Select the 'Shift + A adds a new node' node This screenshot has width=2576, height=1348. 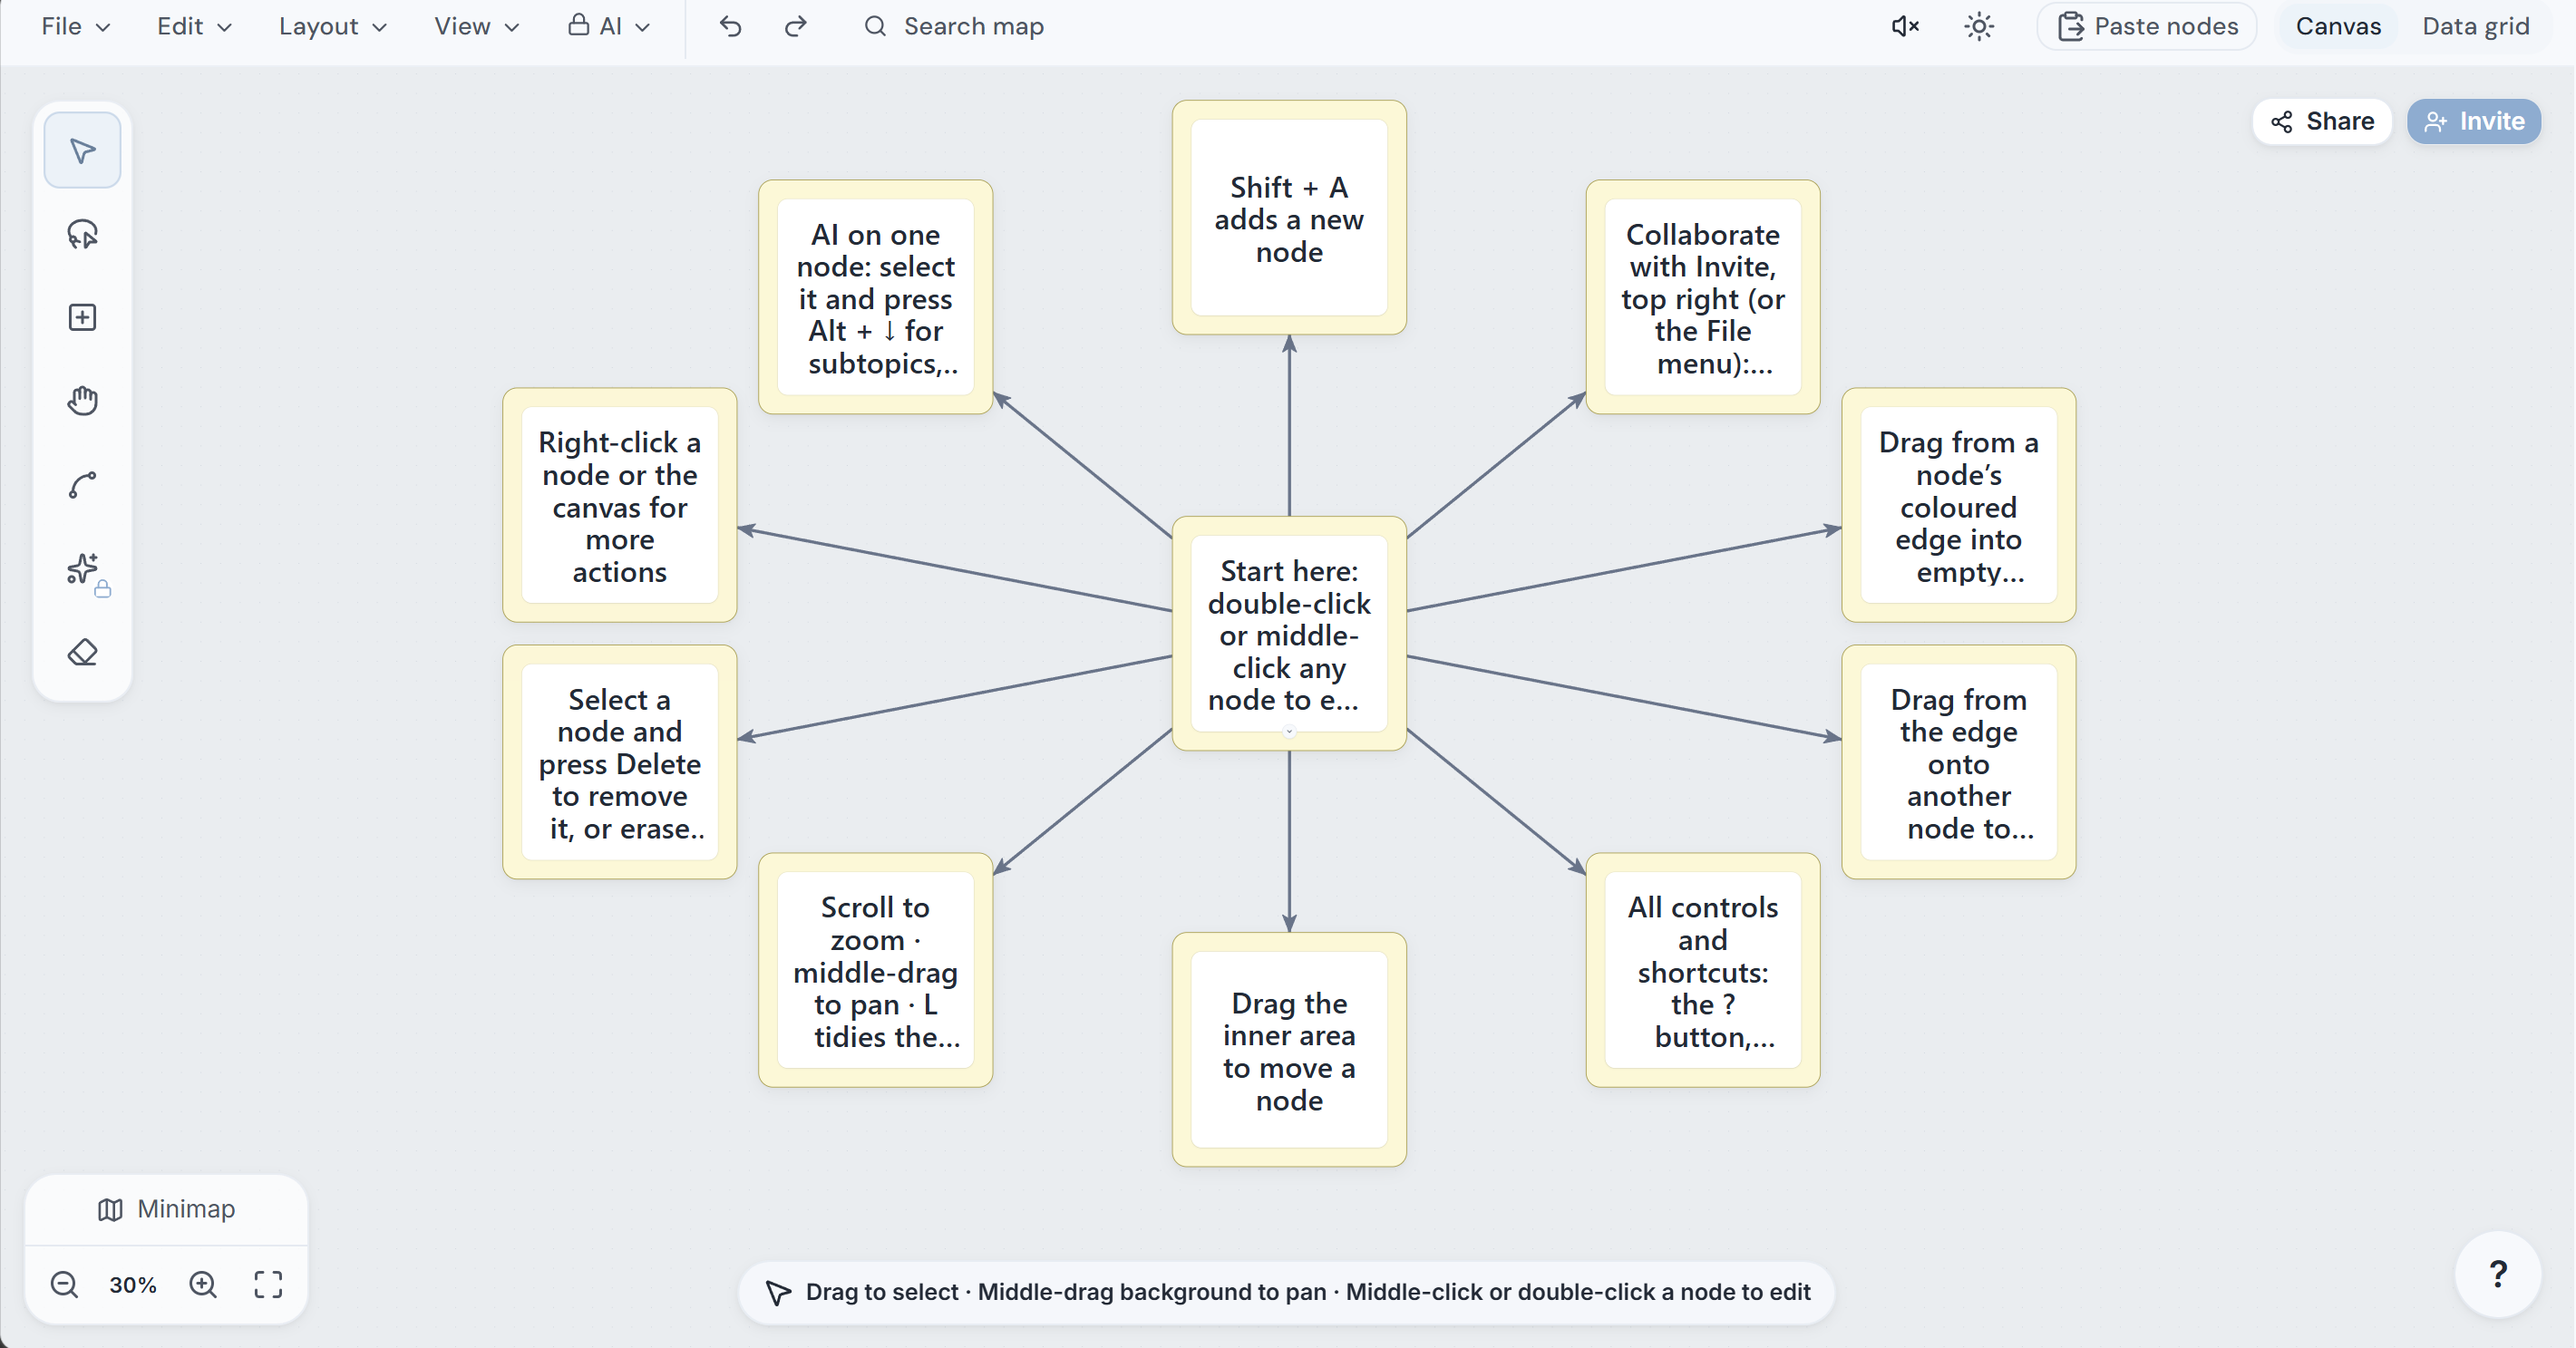[x=1289, y=217]
